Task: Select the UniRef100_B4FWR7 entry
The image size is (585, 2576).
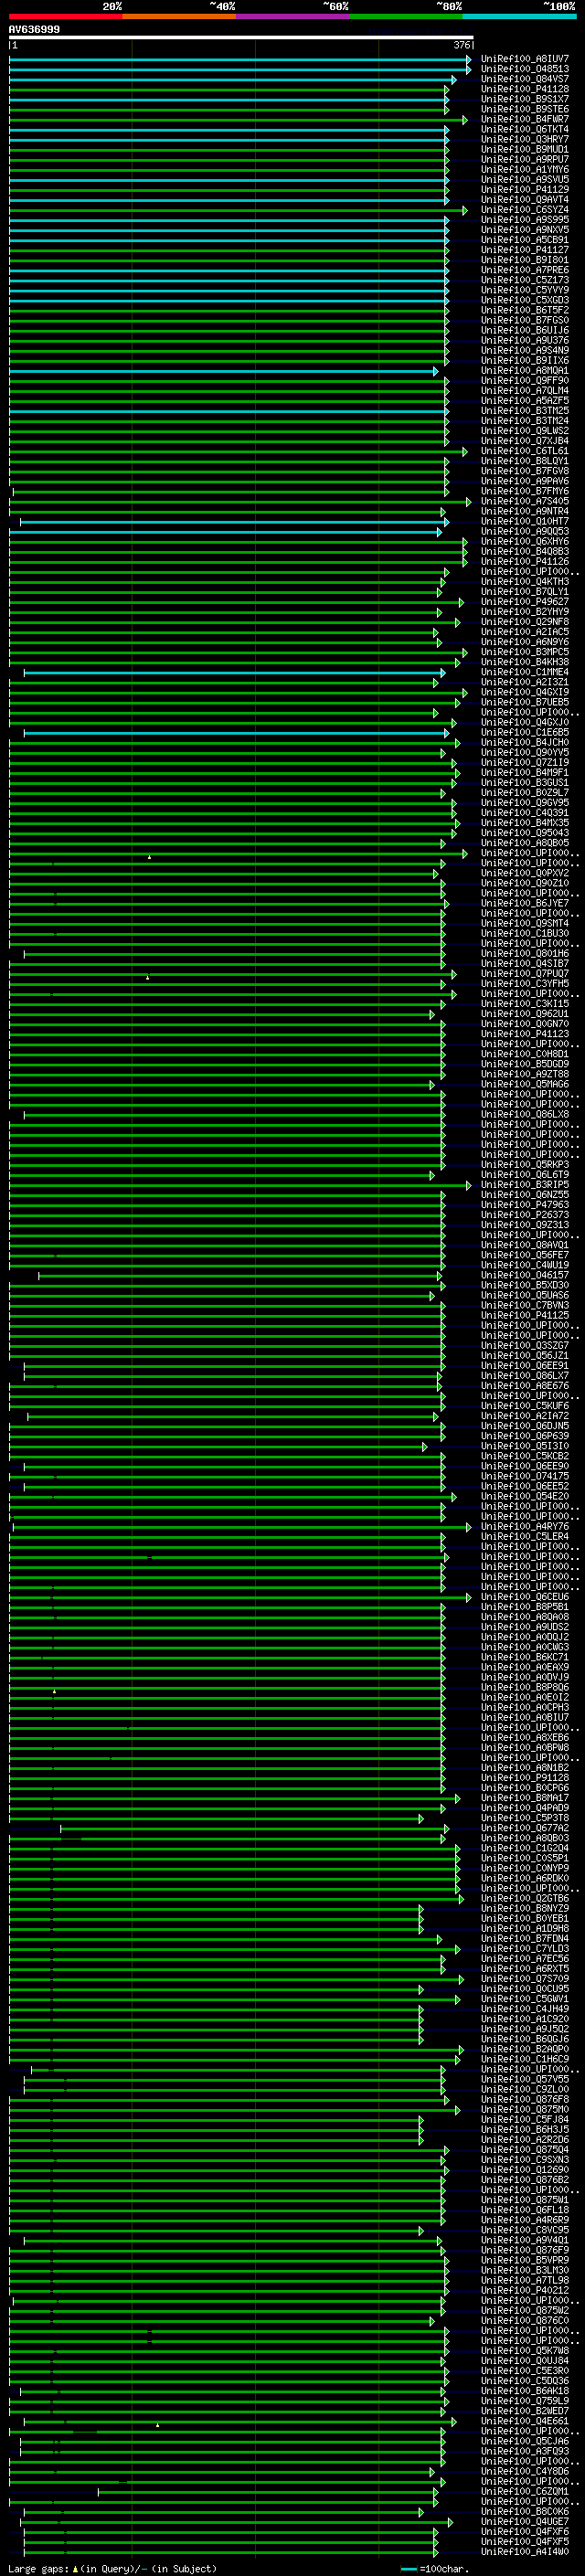Action: tap(525, 119)
